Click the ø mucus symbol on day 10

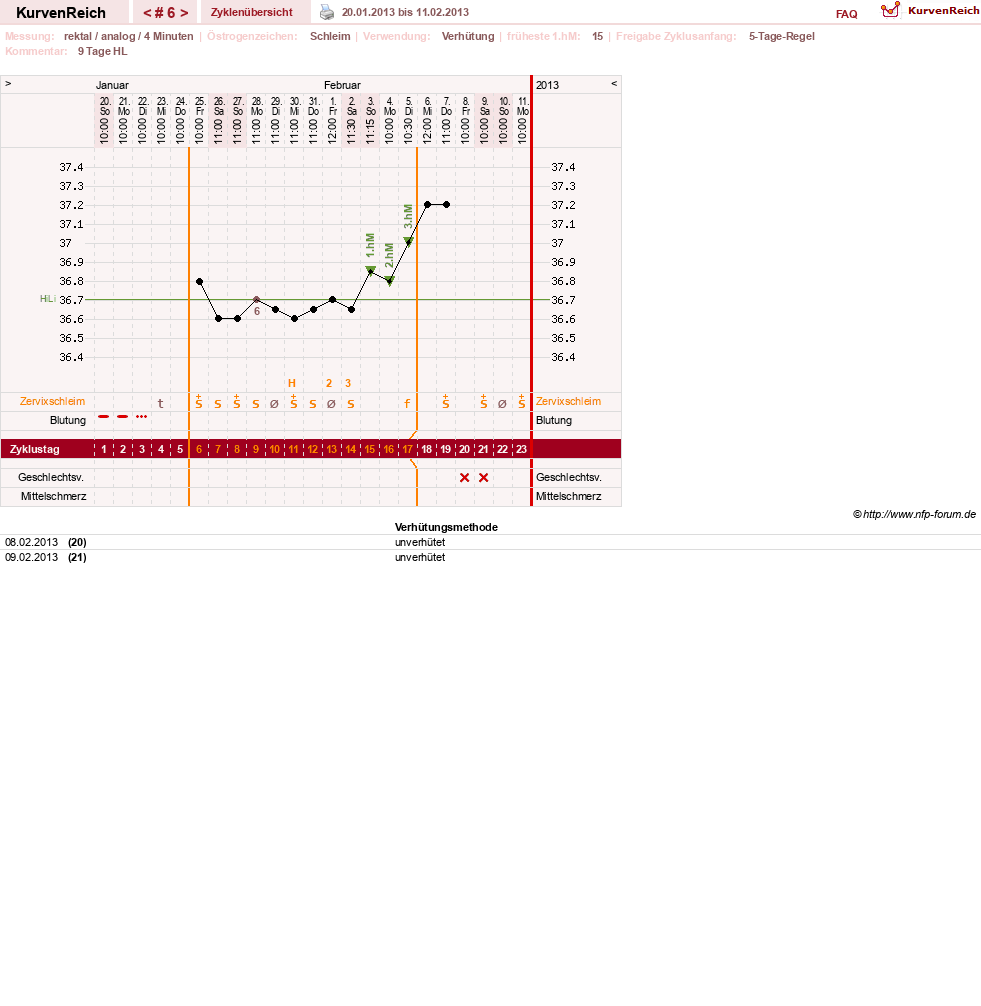(x=275, y=404)
